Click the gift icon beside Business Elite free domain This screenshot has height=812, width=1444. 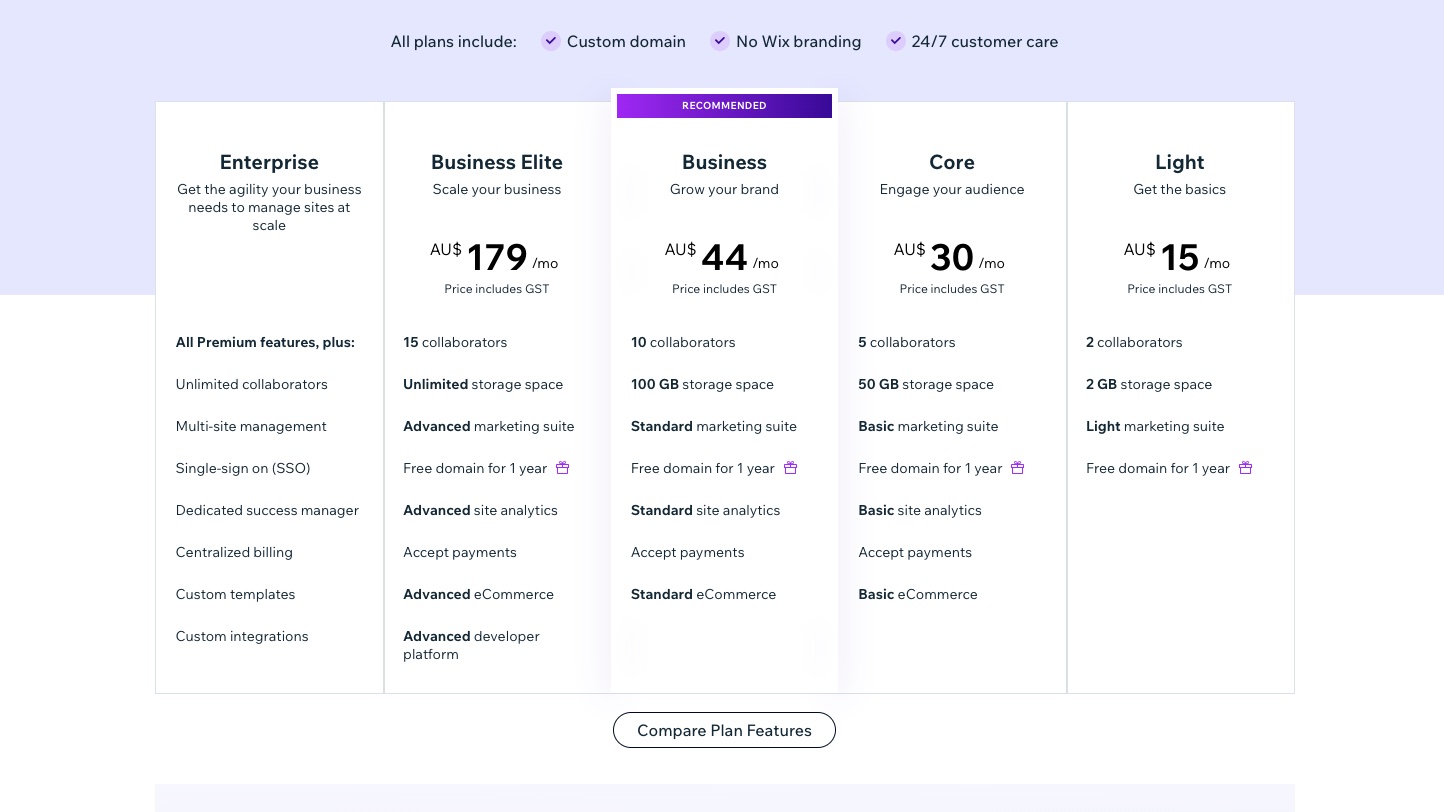(x=562, y=467)
